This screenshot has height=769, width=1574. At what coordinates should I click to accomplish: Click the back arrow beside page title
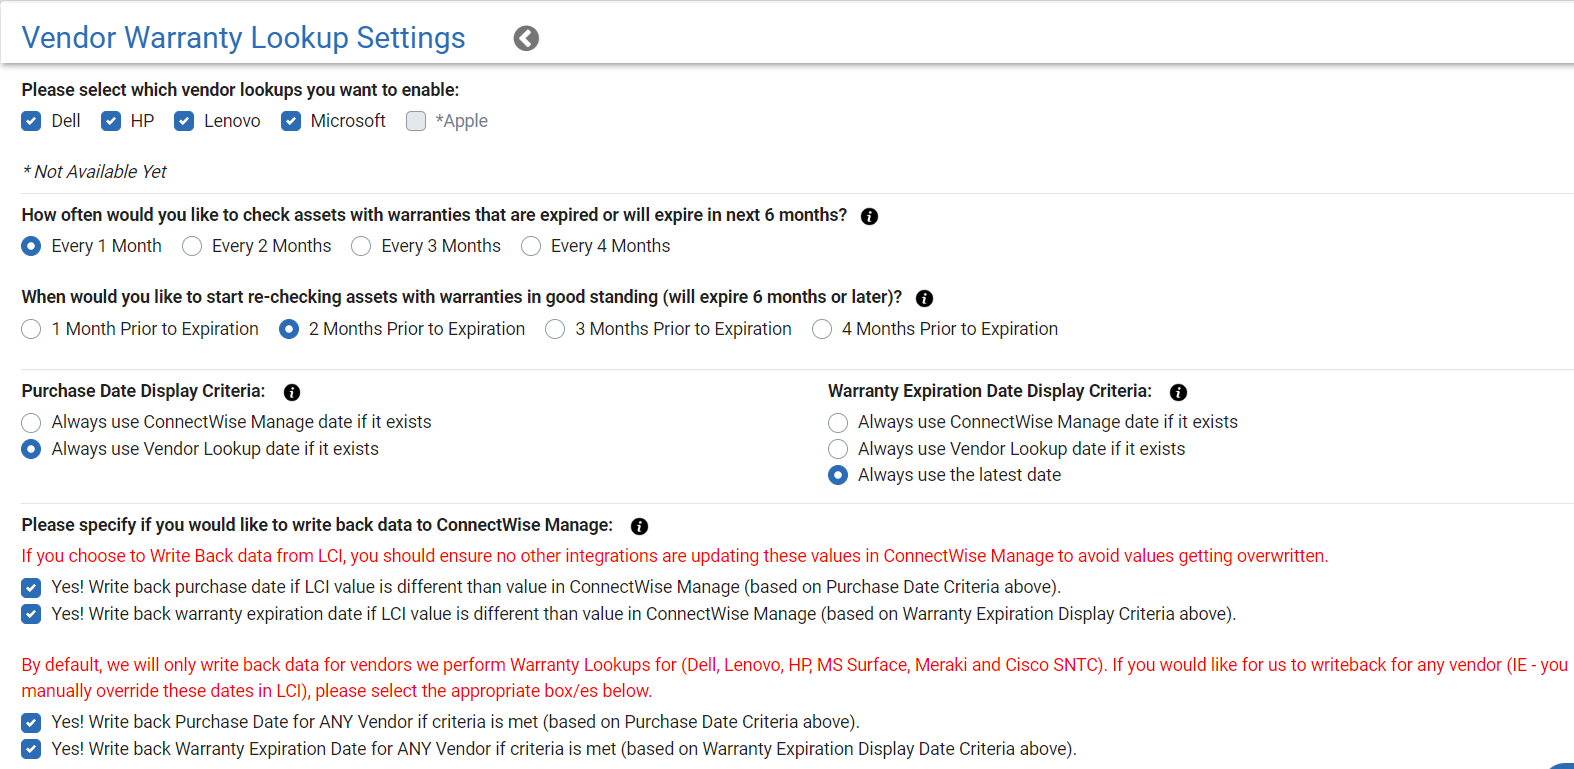(x=526, y=38)
